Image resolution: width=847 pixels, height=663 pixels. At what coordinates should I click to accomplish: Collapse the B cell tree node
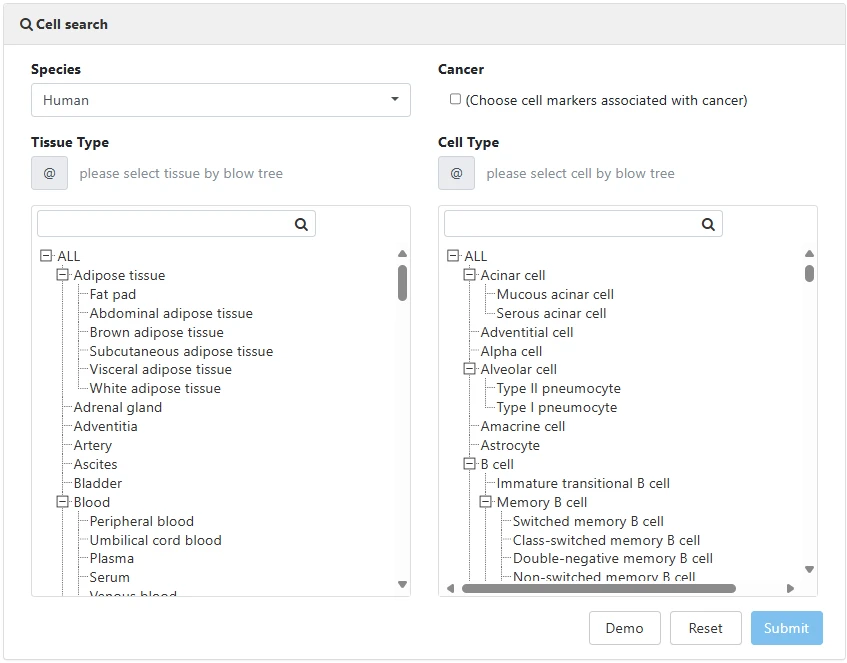pos(469,464)
